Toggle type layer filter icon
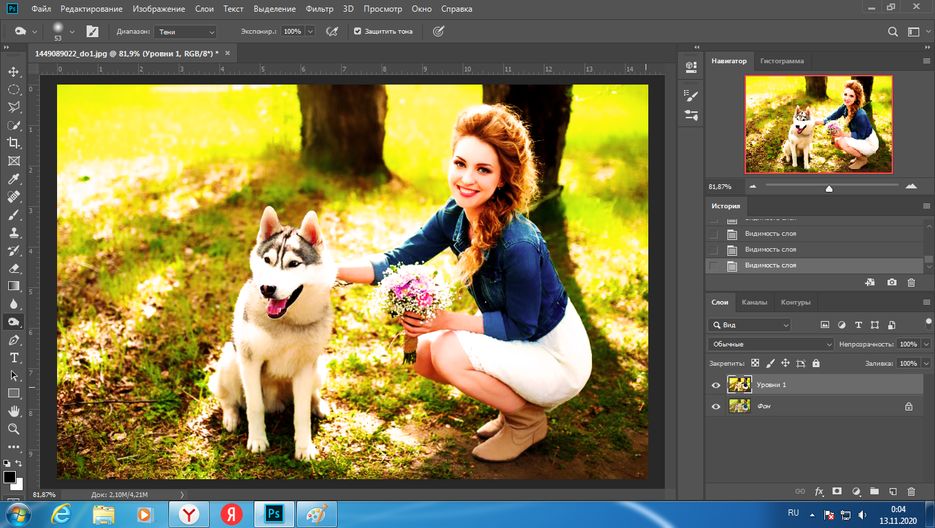 [858, 325]
